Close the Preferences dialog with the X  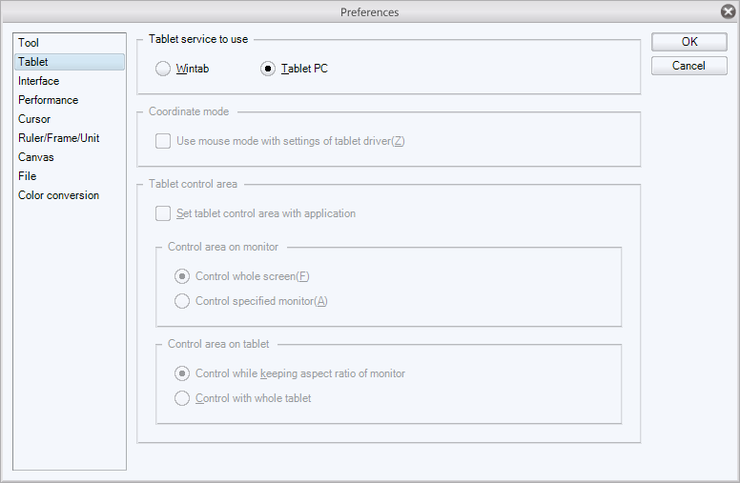pyautogui.click(x=728, y=11)
